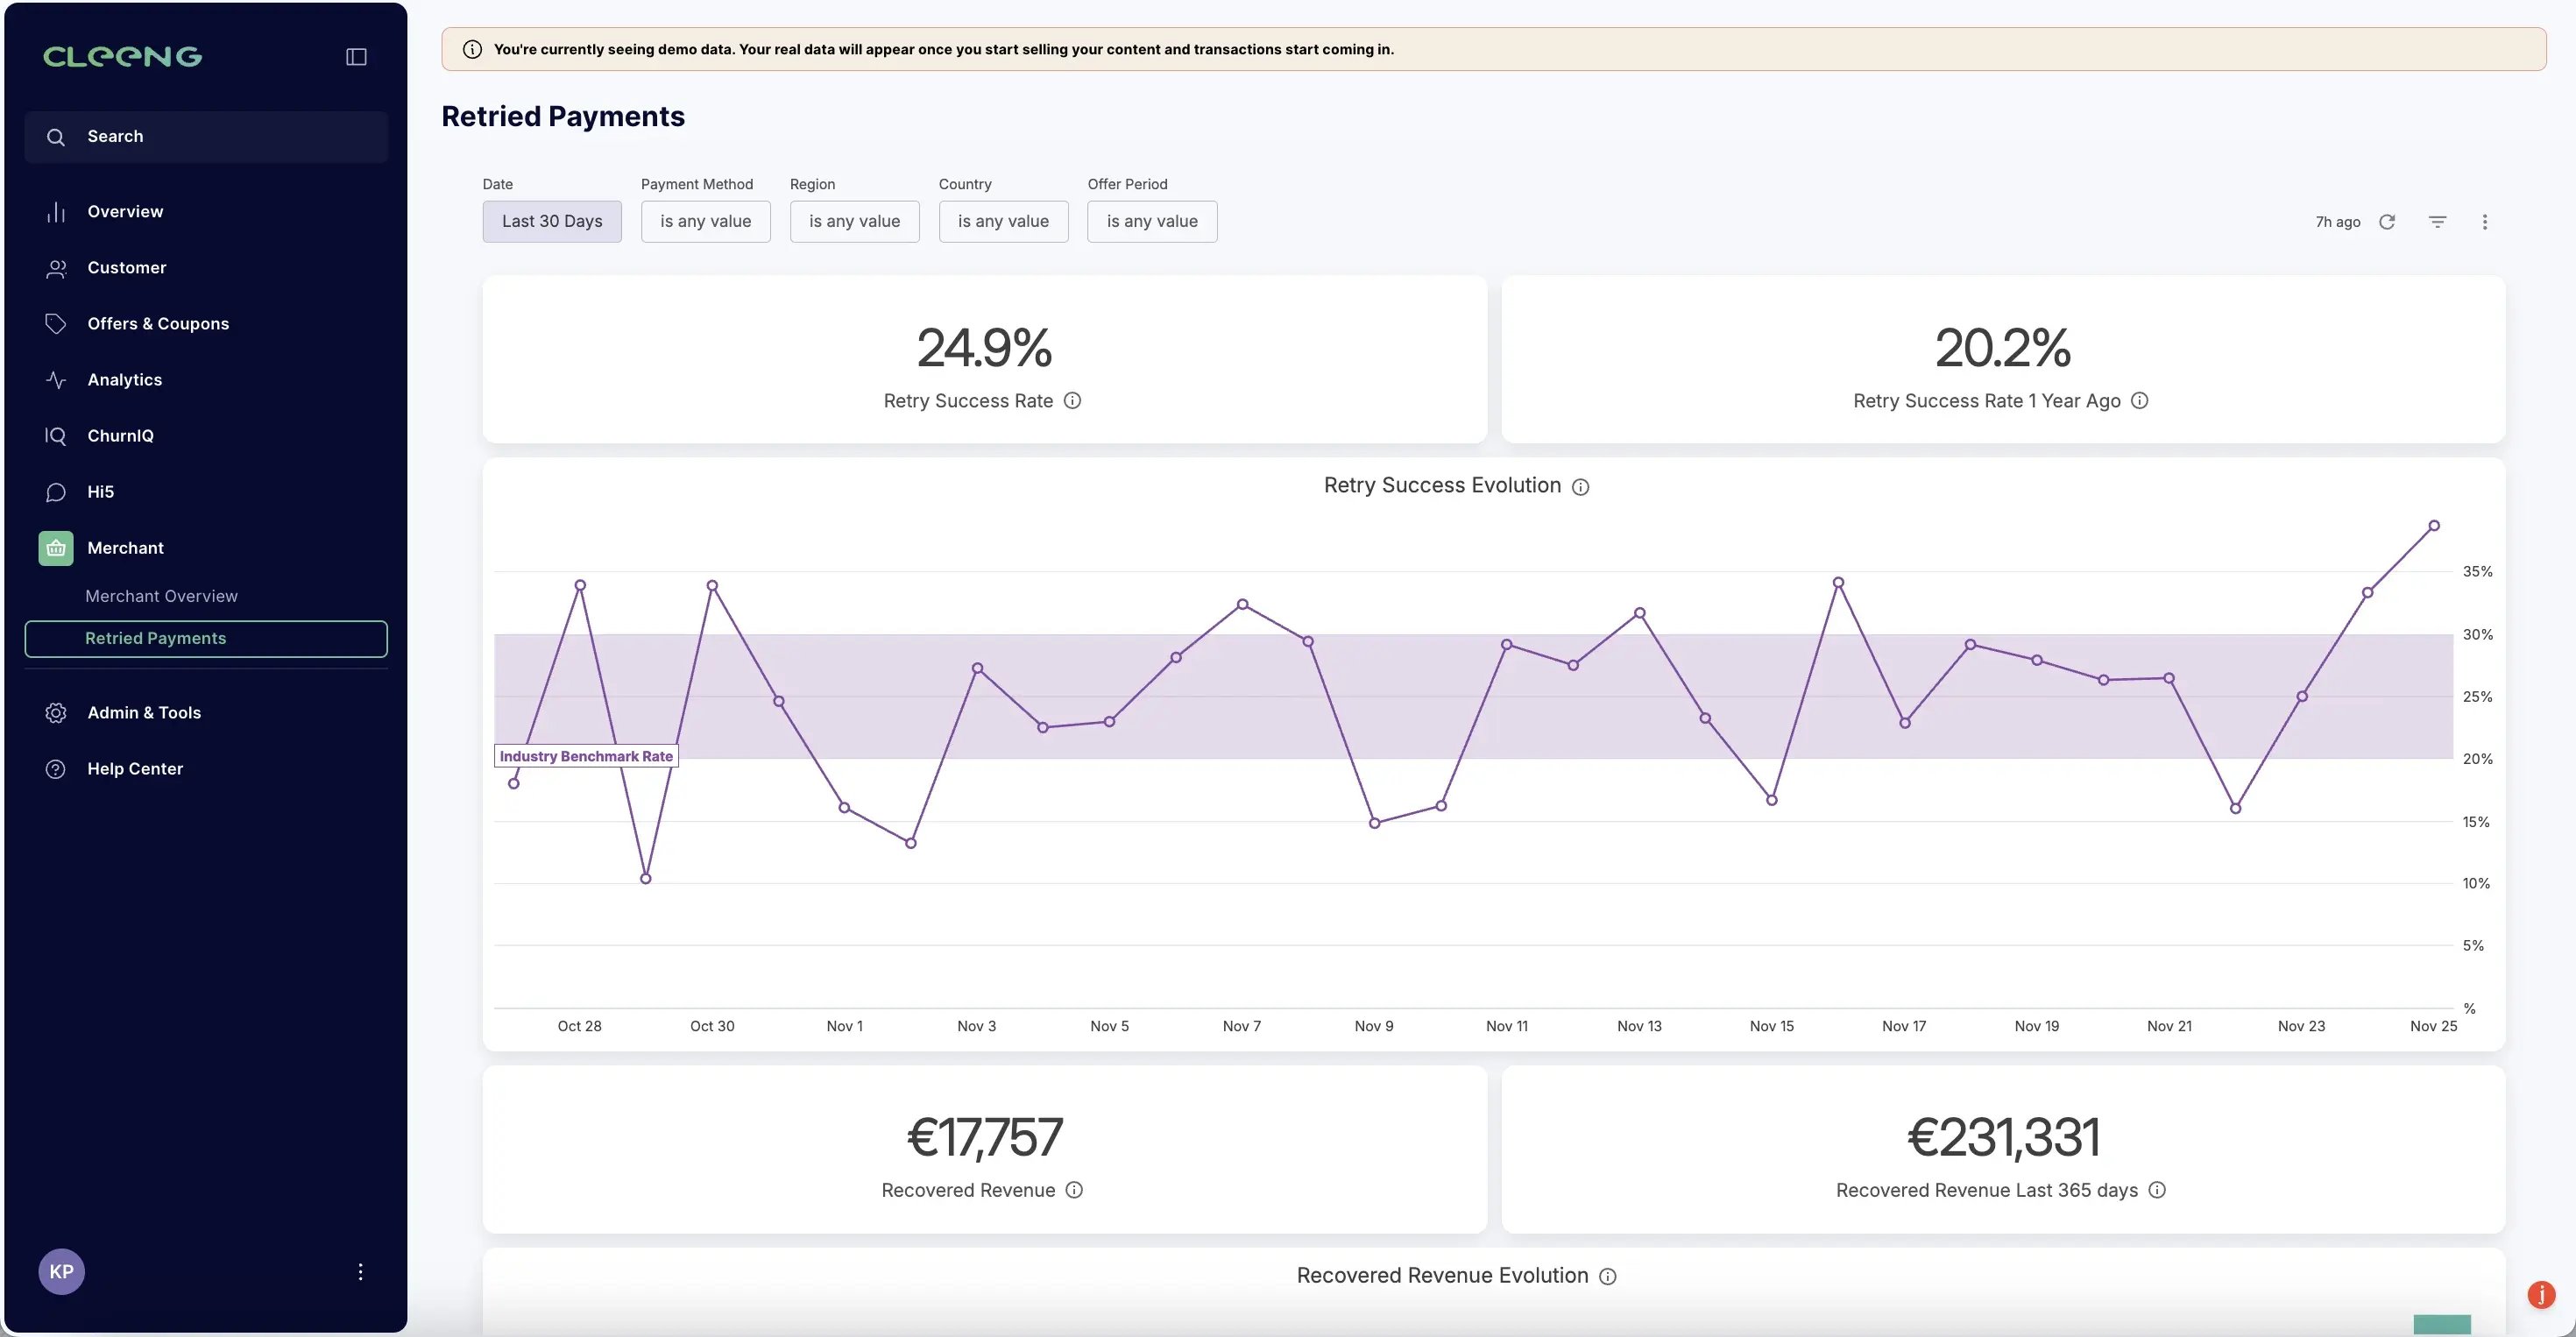Open the KP user avatar menu
2576x1337 pixels.
coord(61,1271)
